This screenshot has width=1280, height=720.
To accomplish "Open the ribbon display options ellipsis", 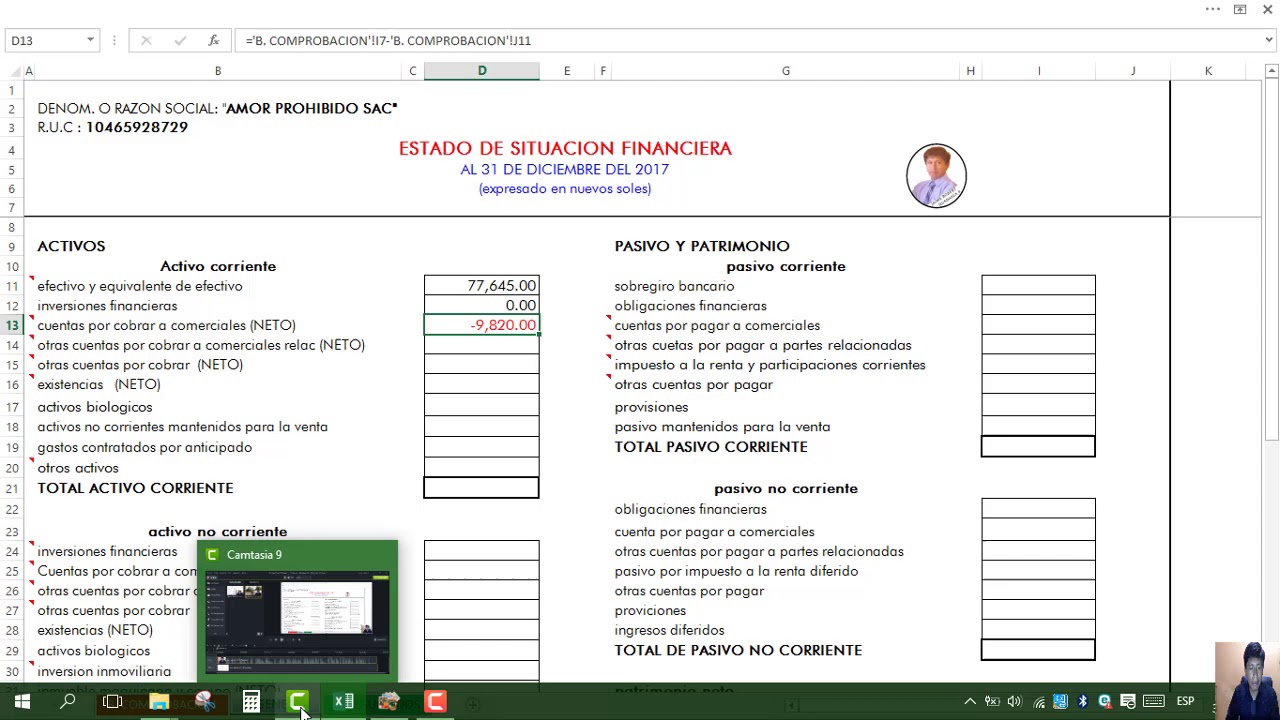I will pyautogui.click(x=1213, y=10).
